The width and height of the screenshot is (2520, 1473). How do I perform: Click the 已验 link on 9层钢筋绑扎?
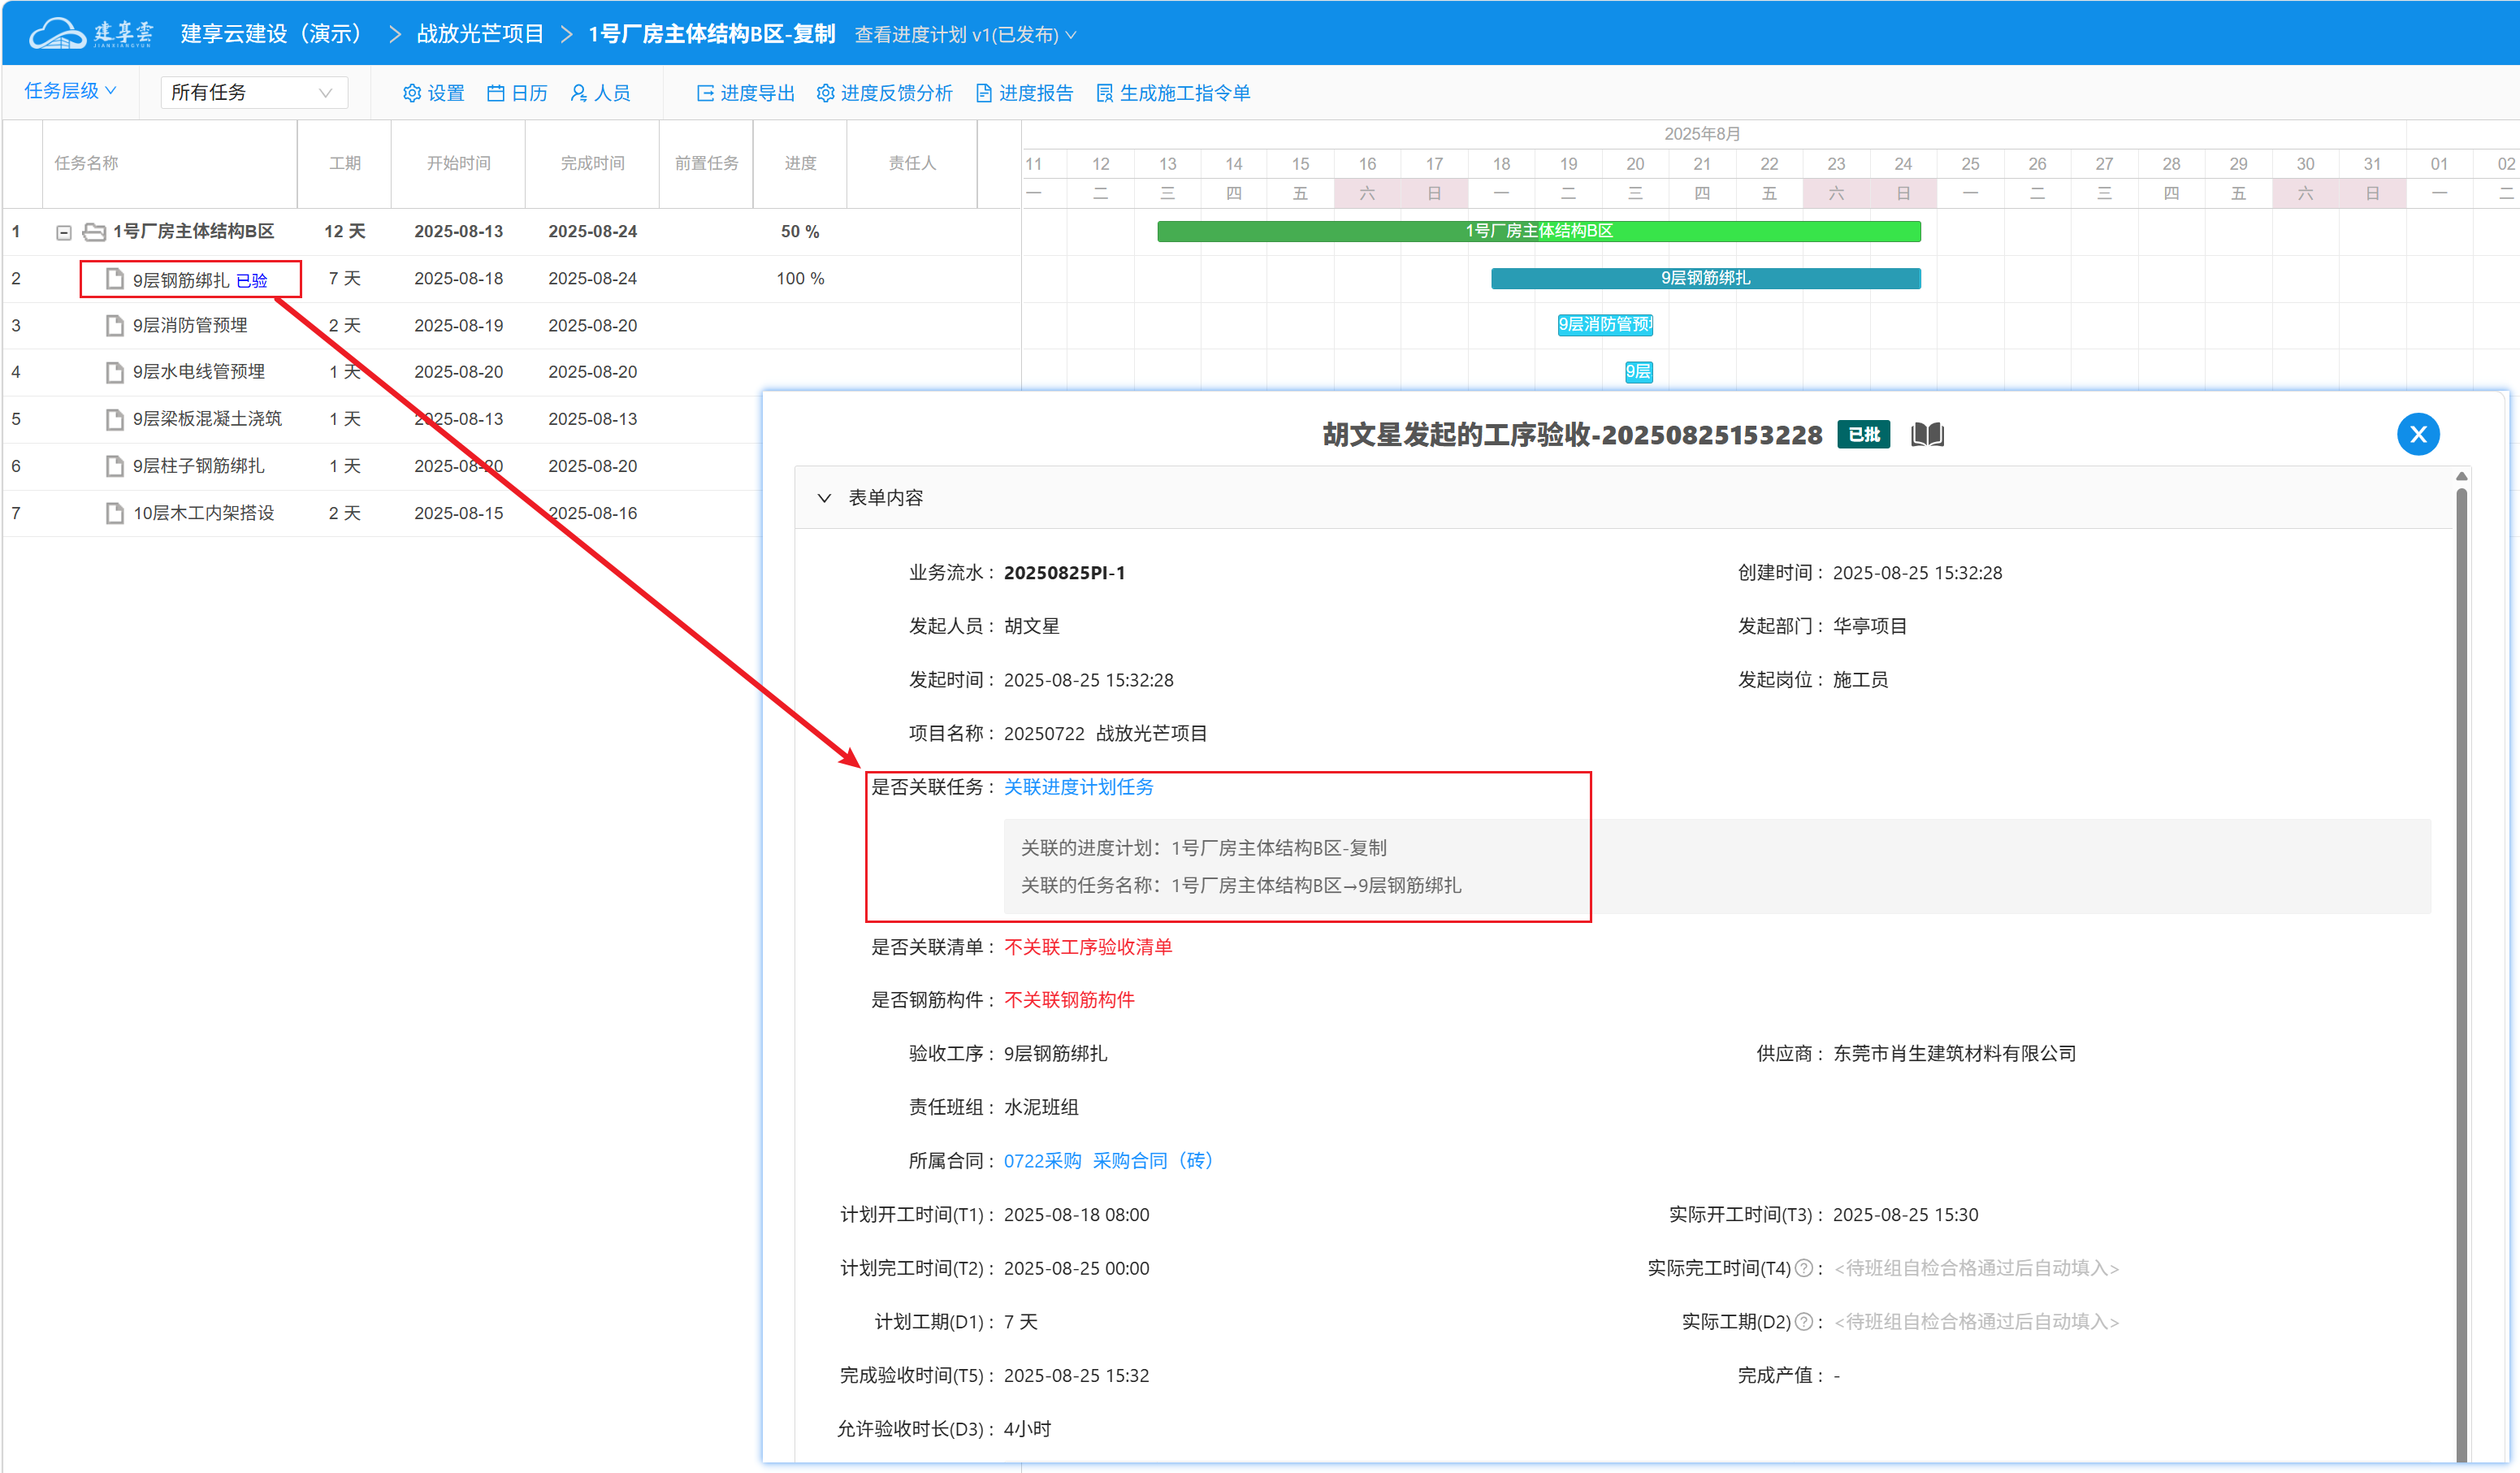click(x=251, y=281)
